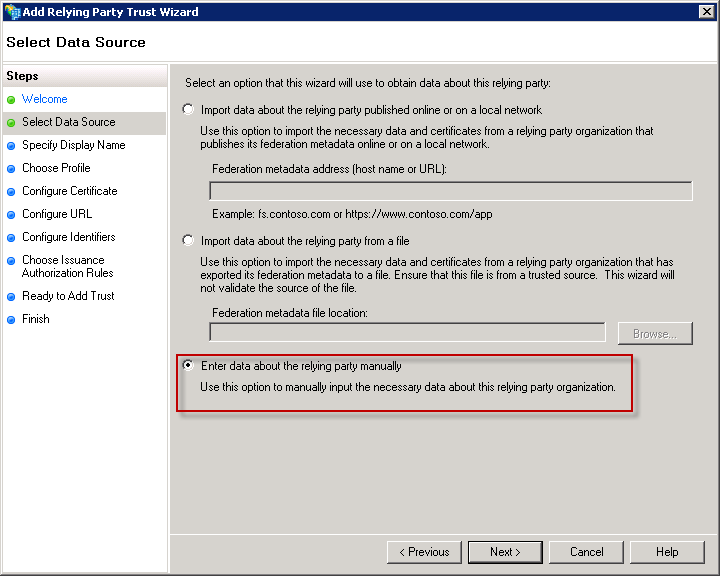Select the 'Choose Profile' step
Viewport: 720px width, 576px height.
pyautogui.click(x=56, y=168)
